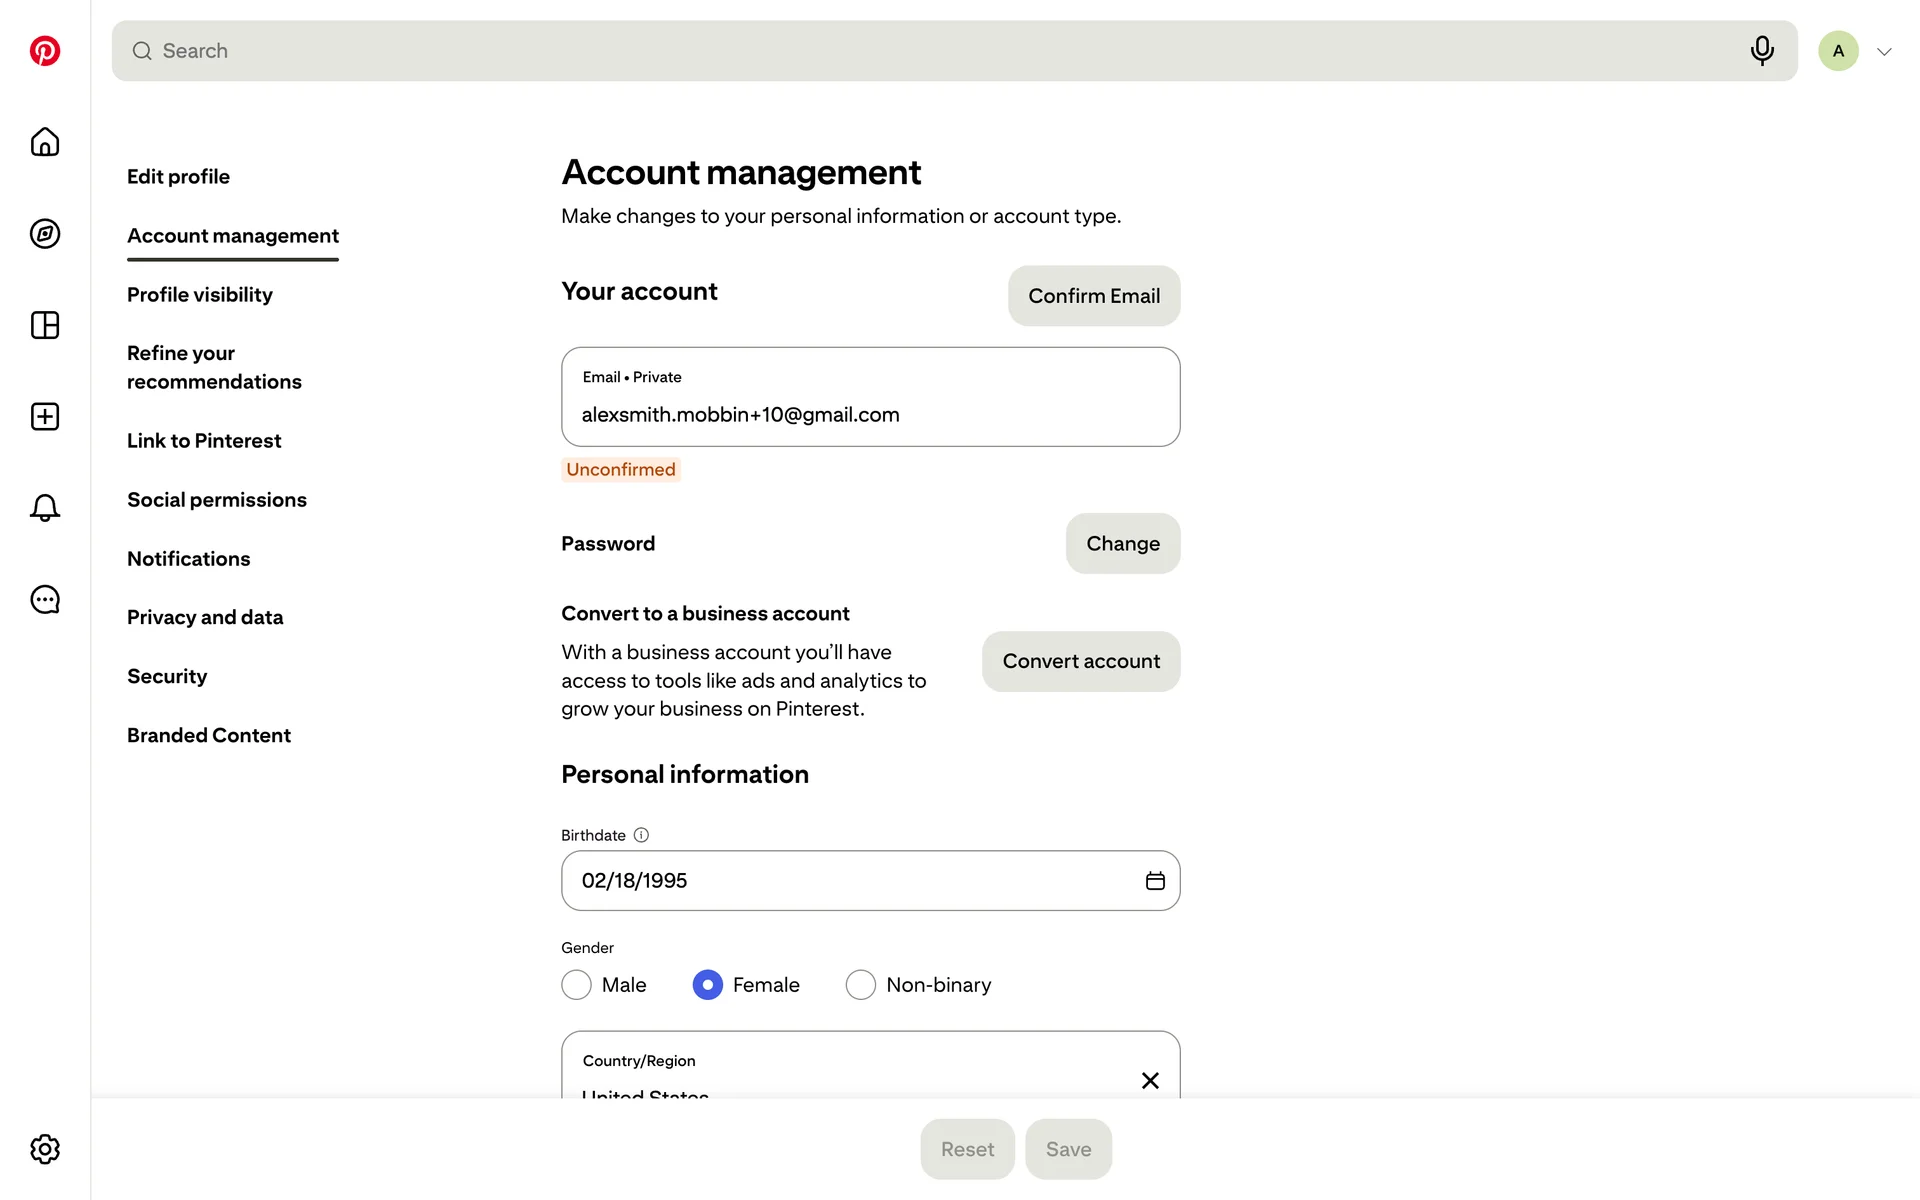Open Profile visibility settings tab
Viewport: 1920px width, 1200px height.
tap(199, 295)
